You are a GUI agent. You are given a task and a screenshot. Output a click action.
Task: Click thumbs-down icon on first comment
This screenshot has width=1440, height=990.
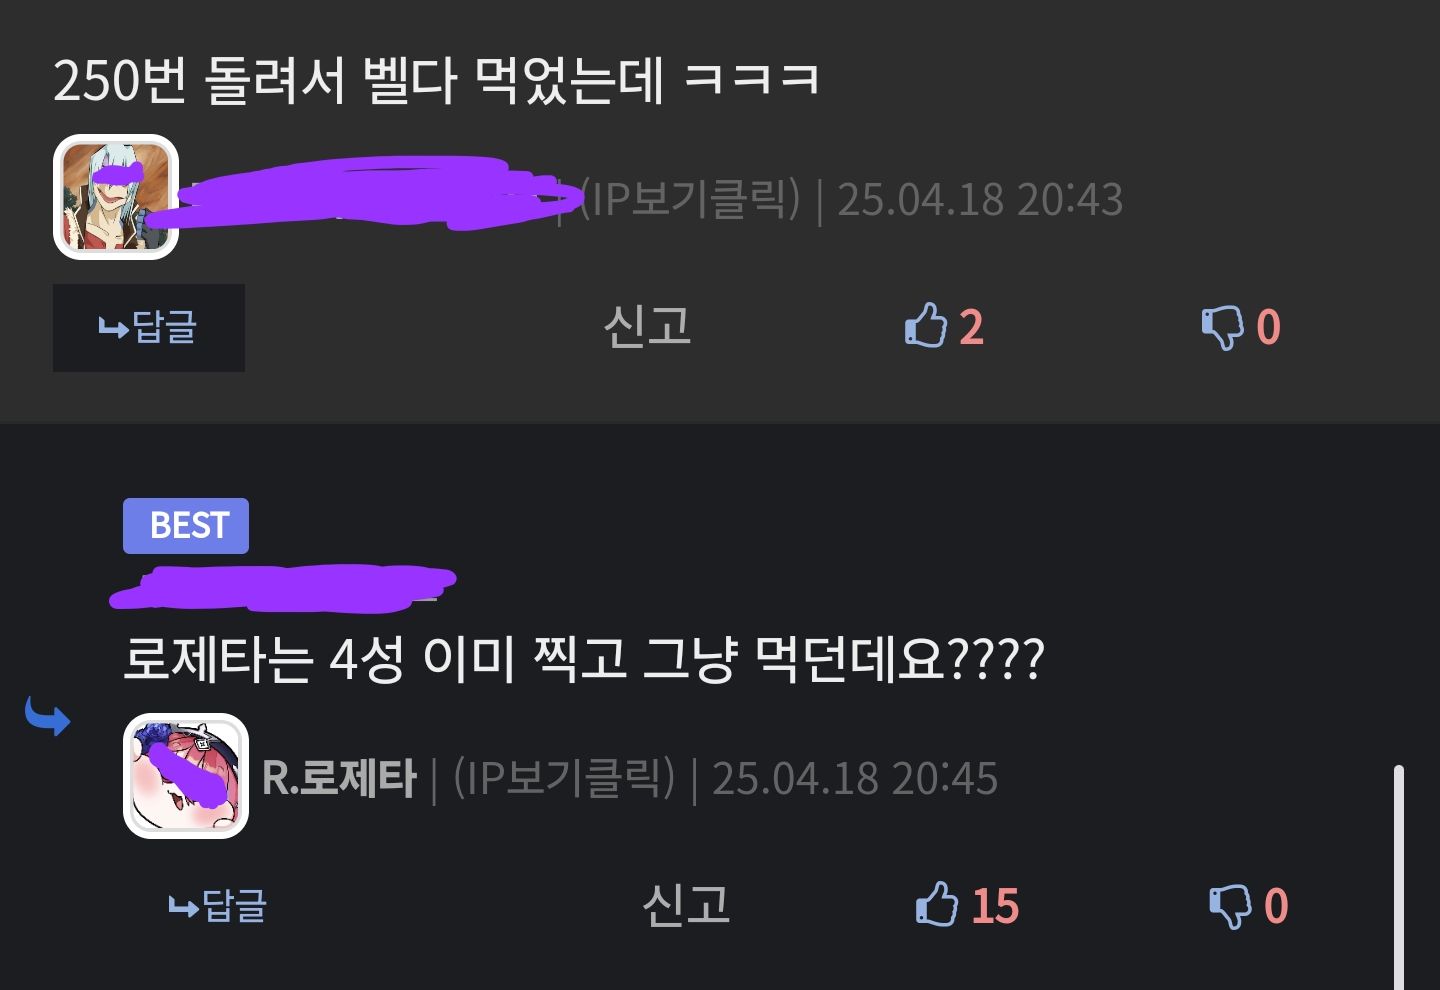coord(1221,327)
